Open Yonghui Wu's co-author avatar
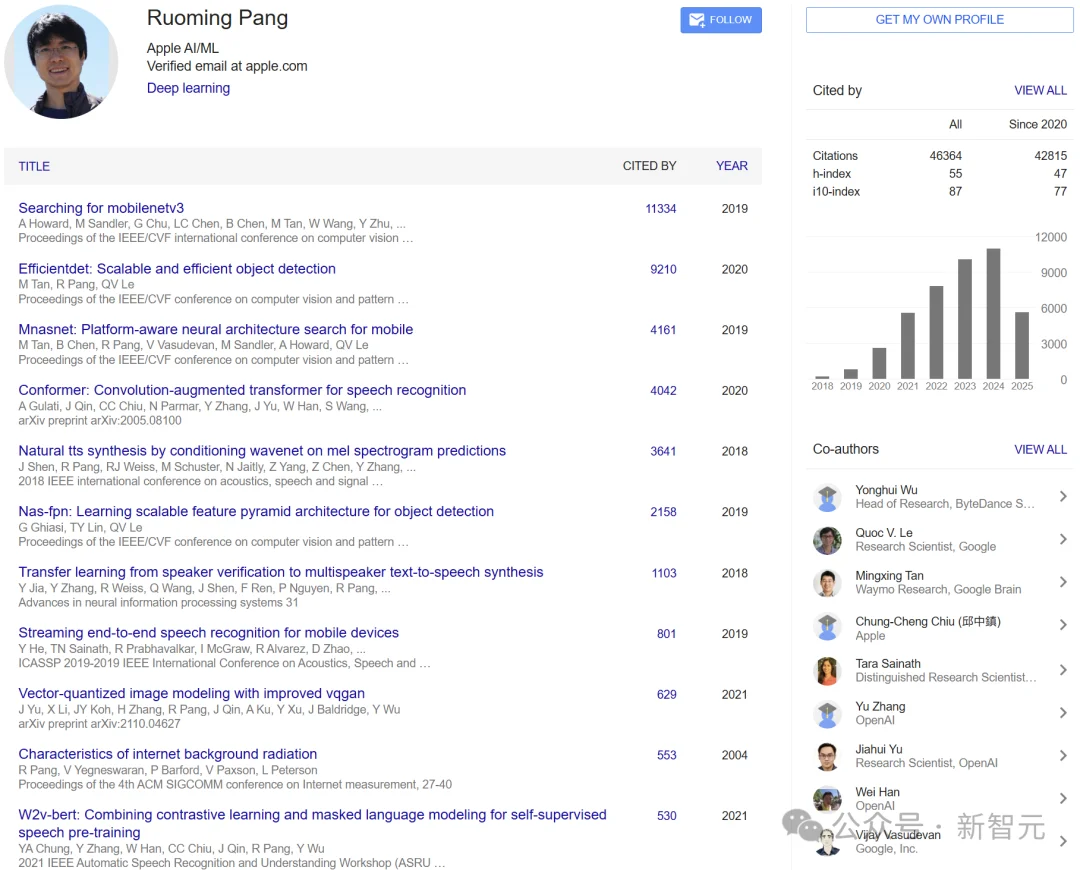The width and height of the screenshot is (1080, 870). click(x=827, y=498)
